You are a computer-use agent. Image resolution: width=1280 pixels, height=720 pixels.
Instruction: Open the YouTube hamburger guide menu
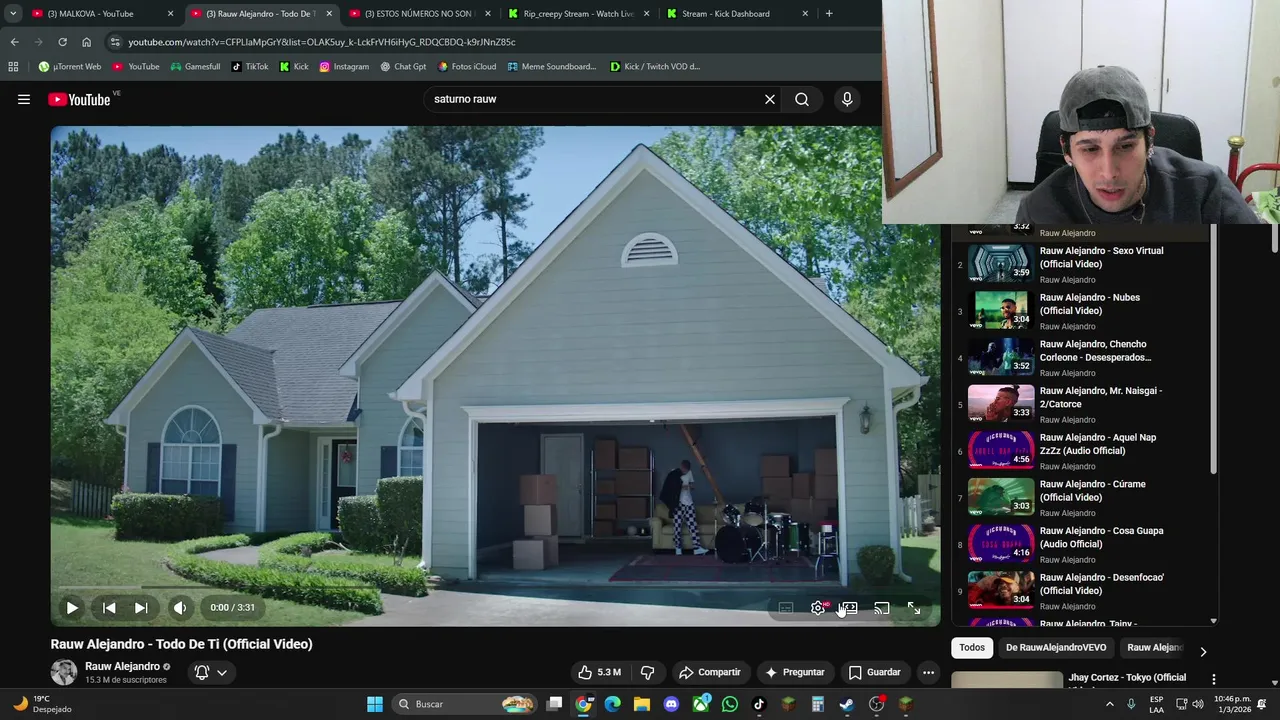(x=24, y=99)
